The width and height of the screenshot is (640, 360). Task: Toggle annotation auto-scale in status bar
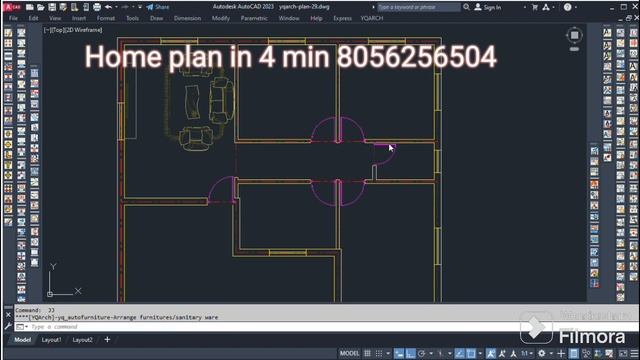(x=502, y=353)
